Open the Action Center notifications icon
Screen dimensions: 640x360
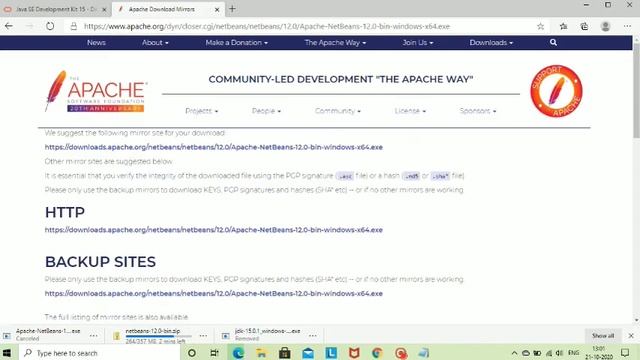point(625,353)
